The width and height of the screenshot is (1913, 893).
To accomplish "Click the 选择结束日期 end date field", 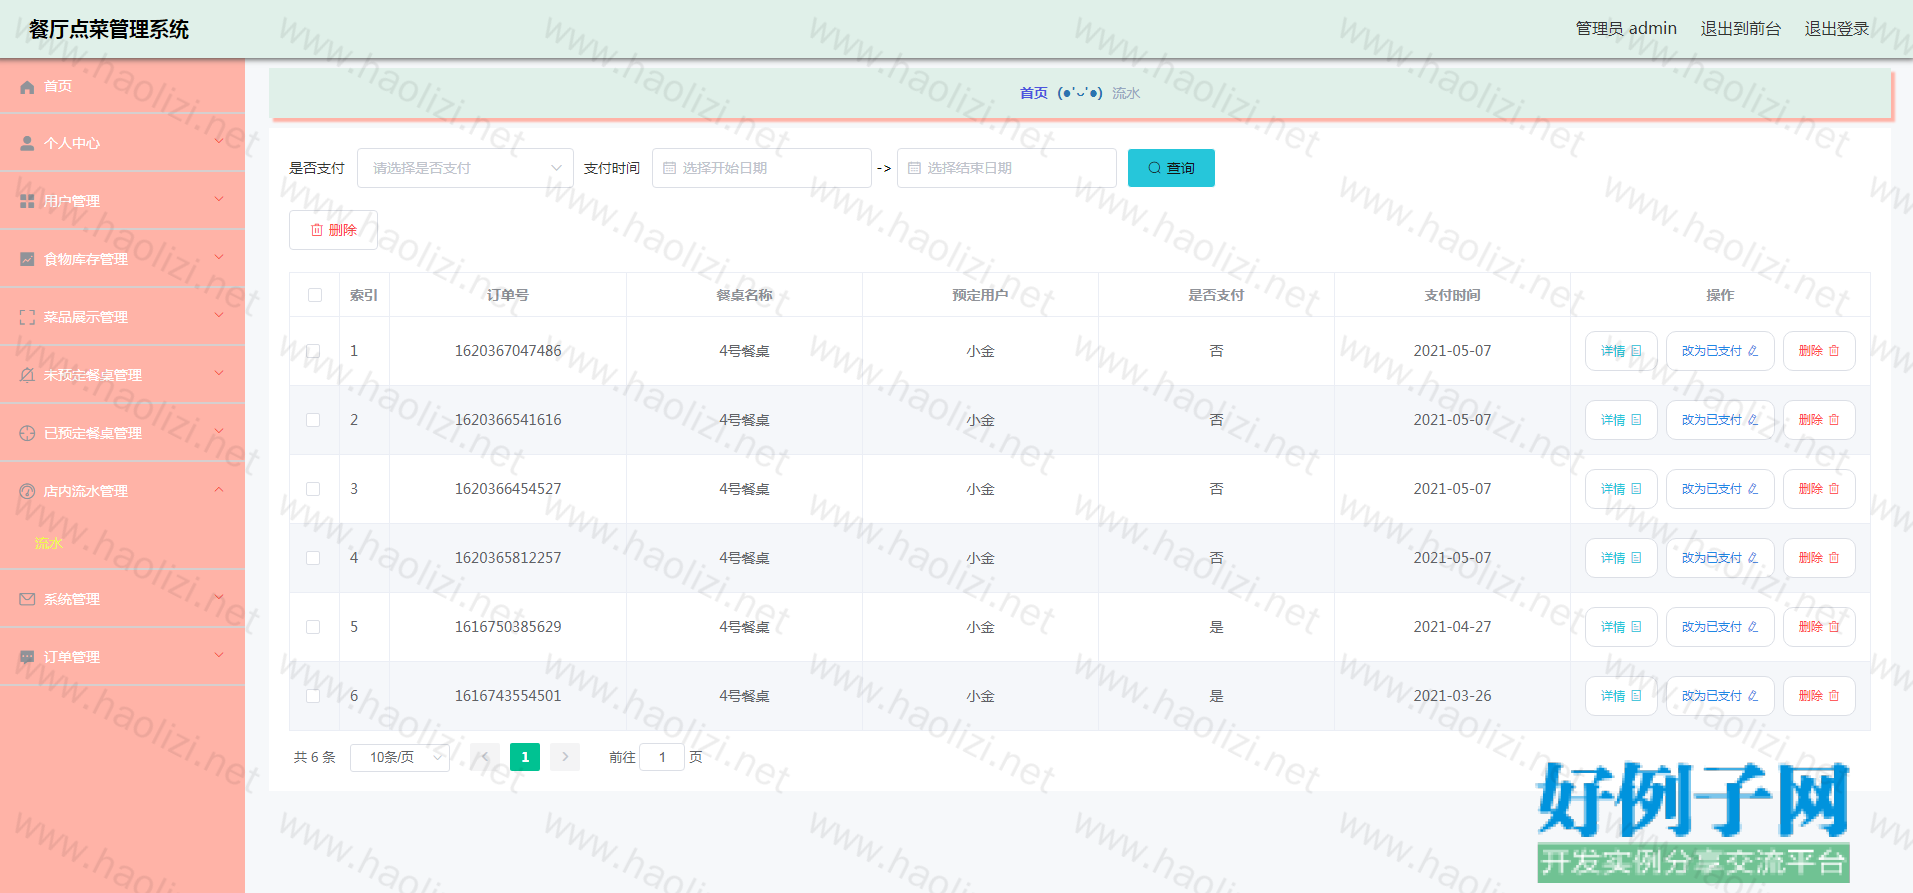I will tap(1006, 168).
